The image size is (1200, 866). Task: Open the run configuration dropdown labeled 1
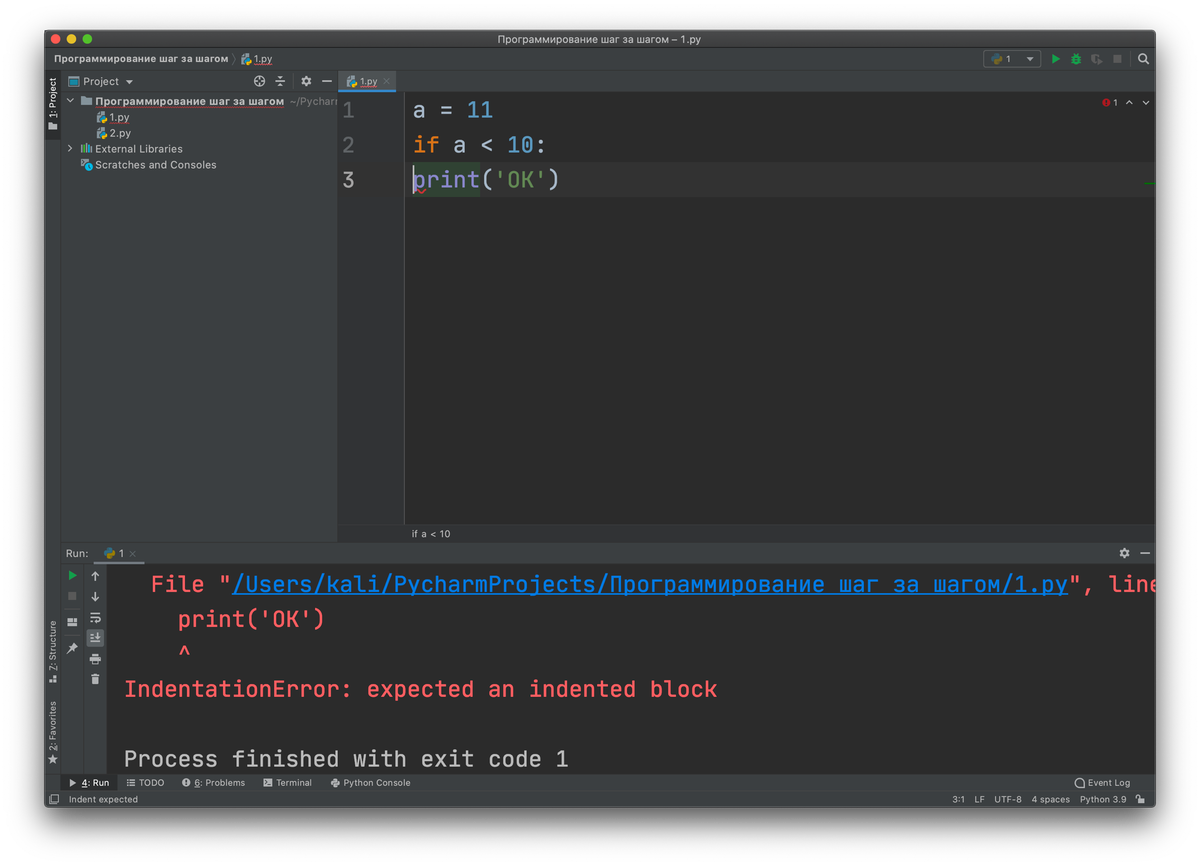pos(1012,59)
